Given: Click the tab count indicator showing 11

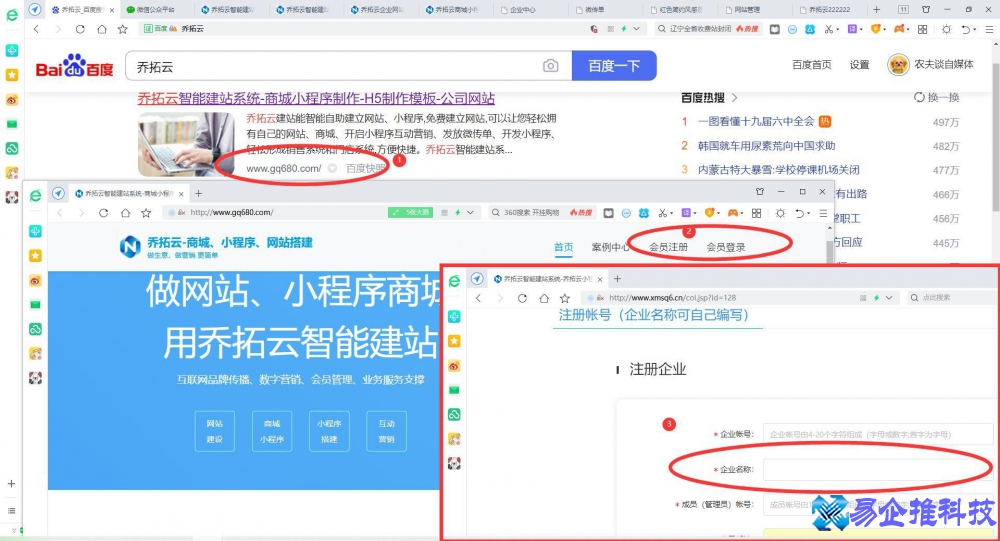Looking at the screenshot, I should [903, 10].
